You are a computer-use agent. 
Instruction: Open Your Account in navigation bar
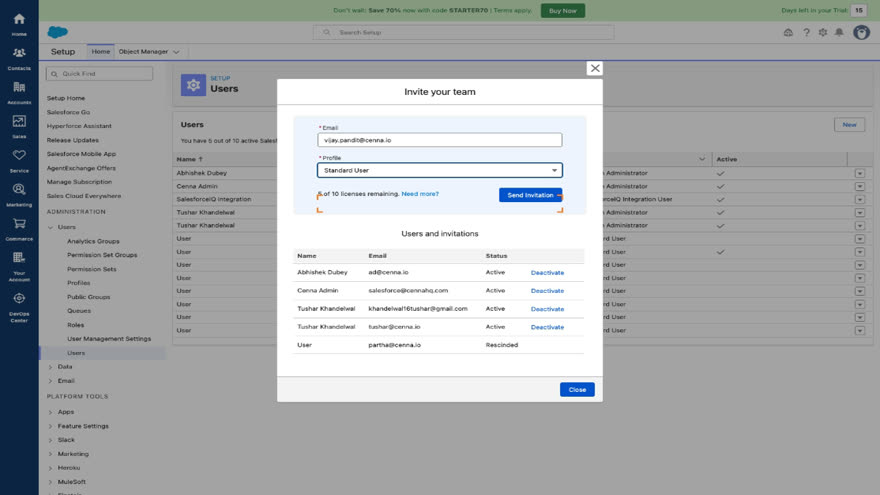coord(19,266)
